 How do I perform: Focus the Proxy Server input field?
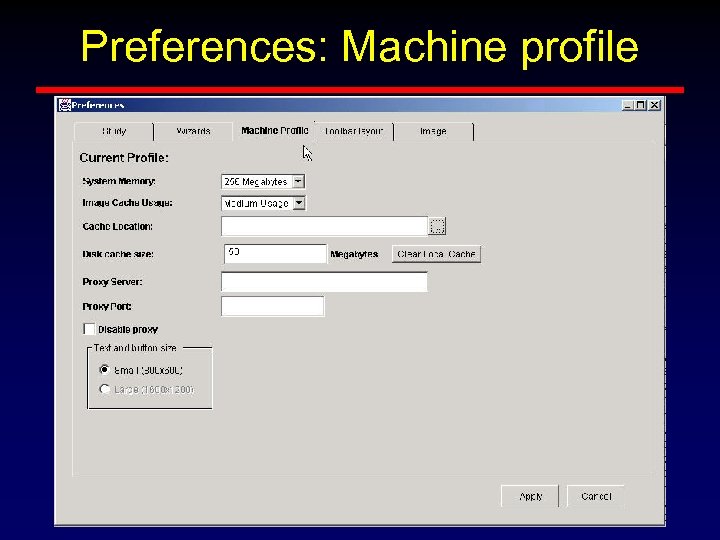pos(324,281)
